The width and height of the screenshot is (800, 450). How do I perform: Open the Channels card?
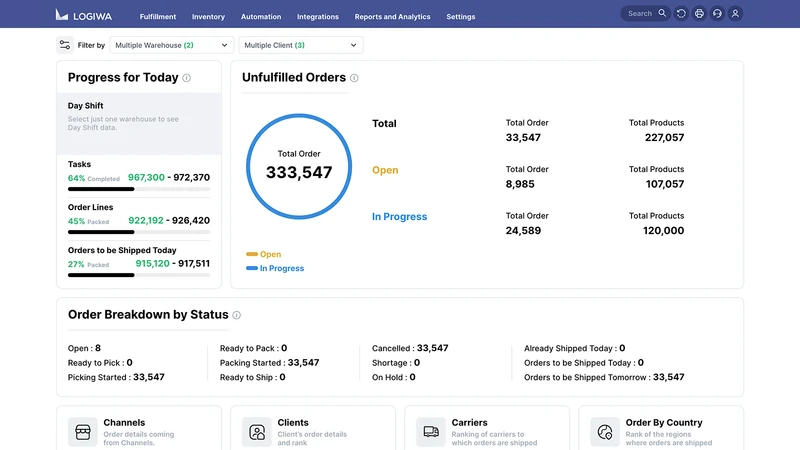tap(139, 429)
